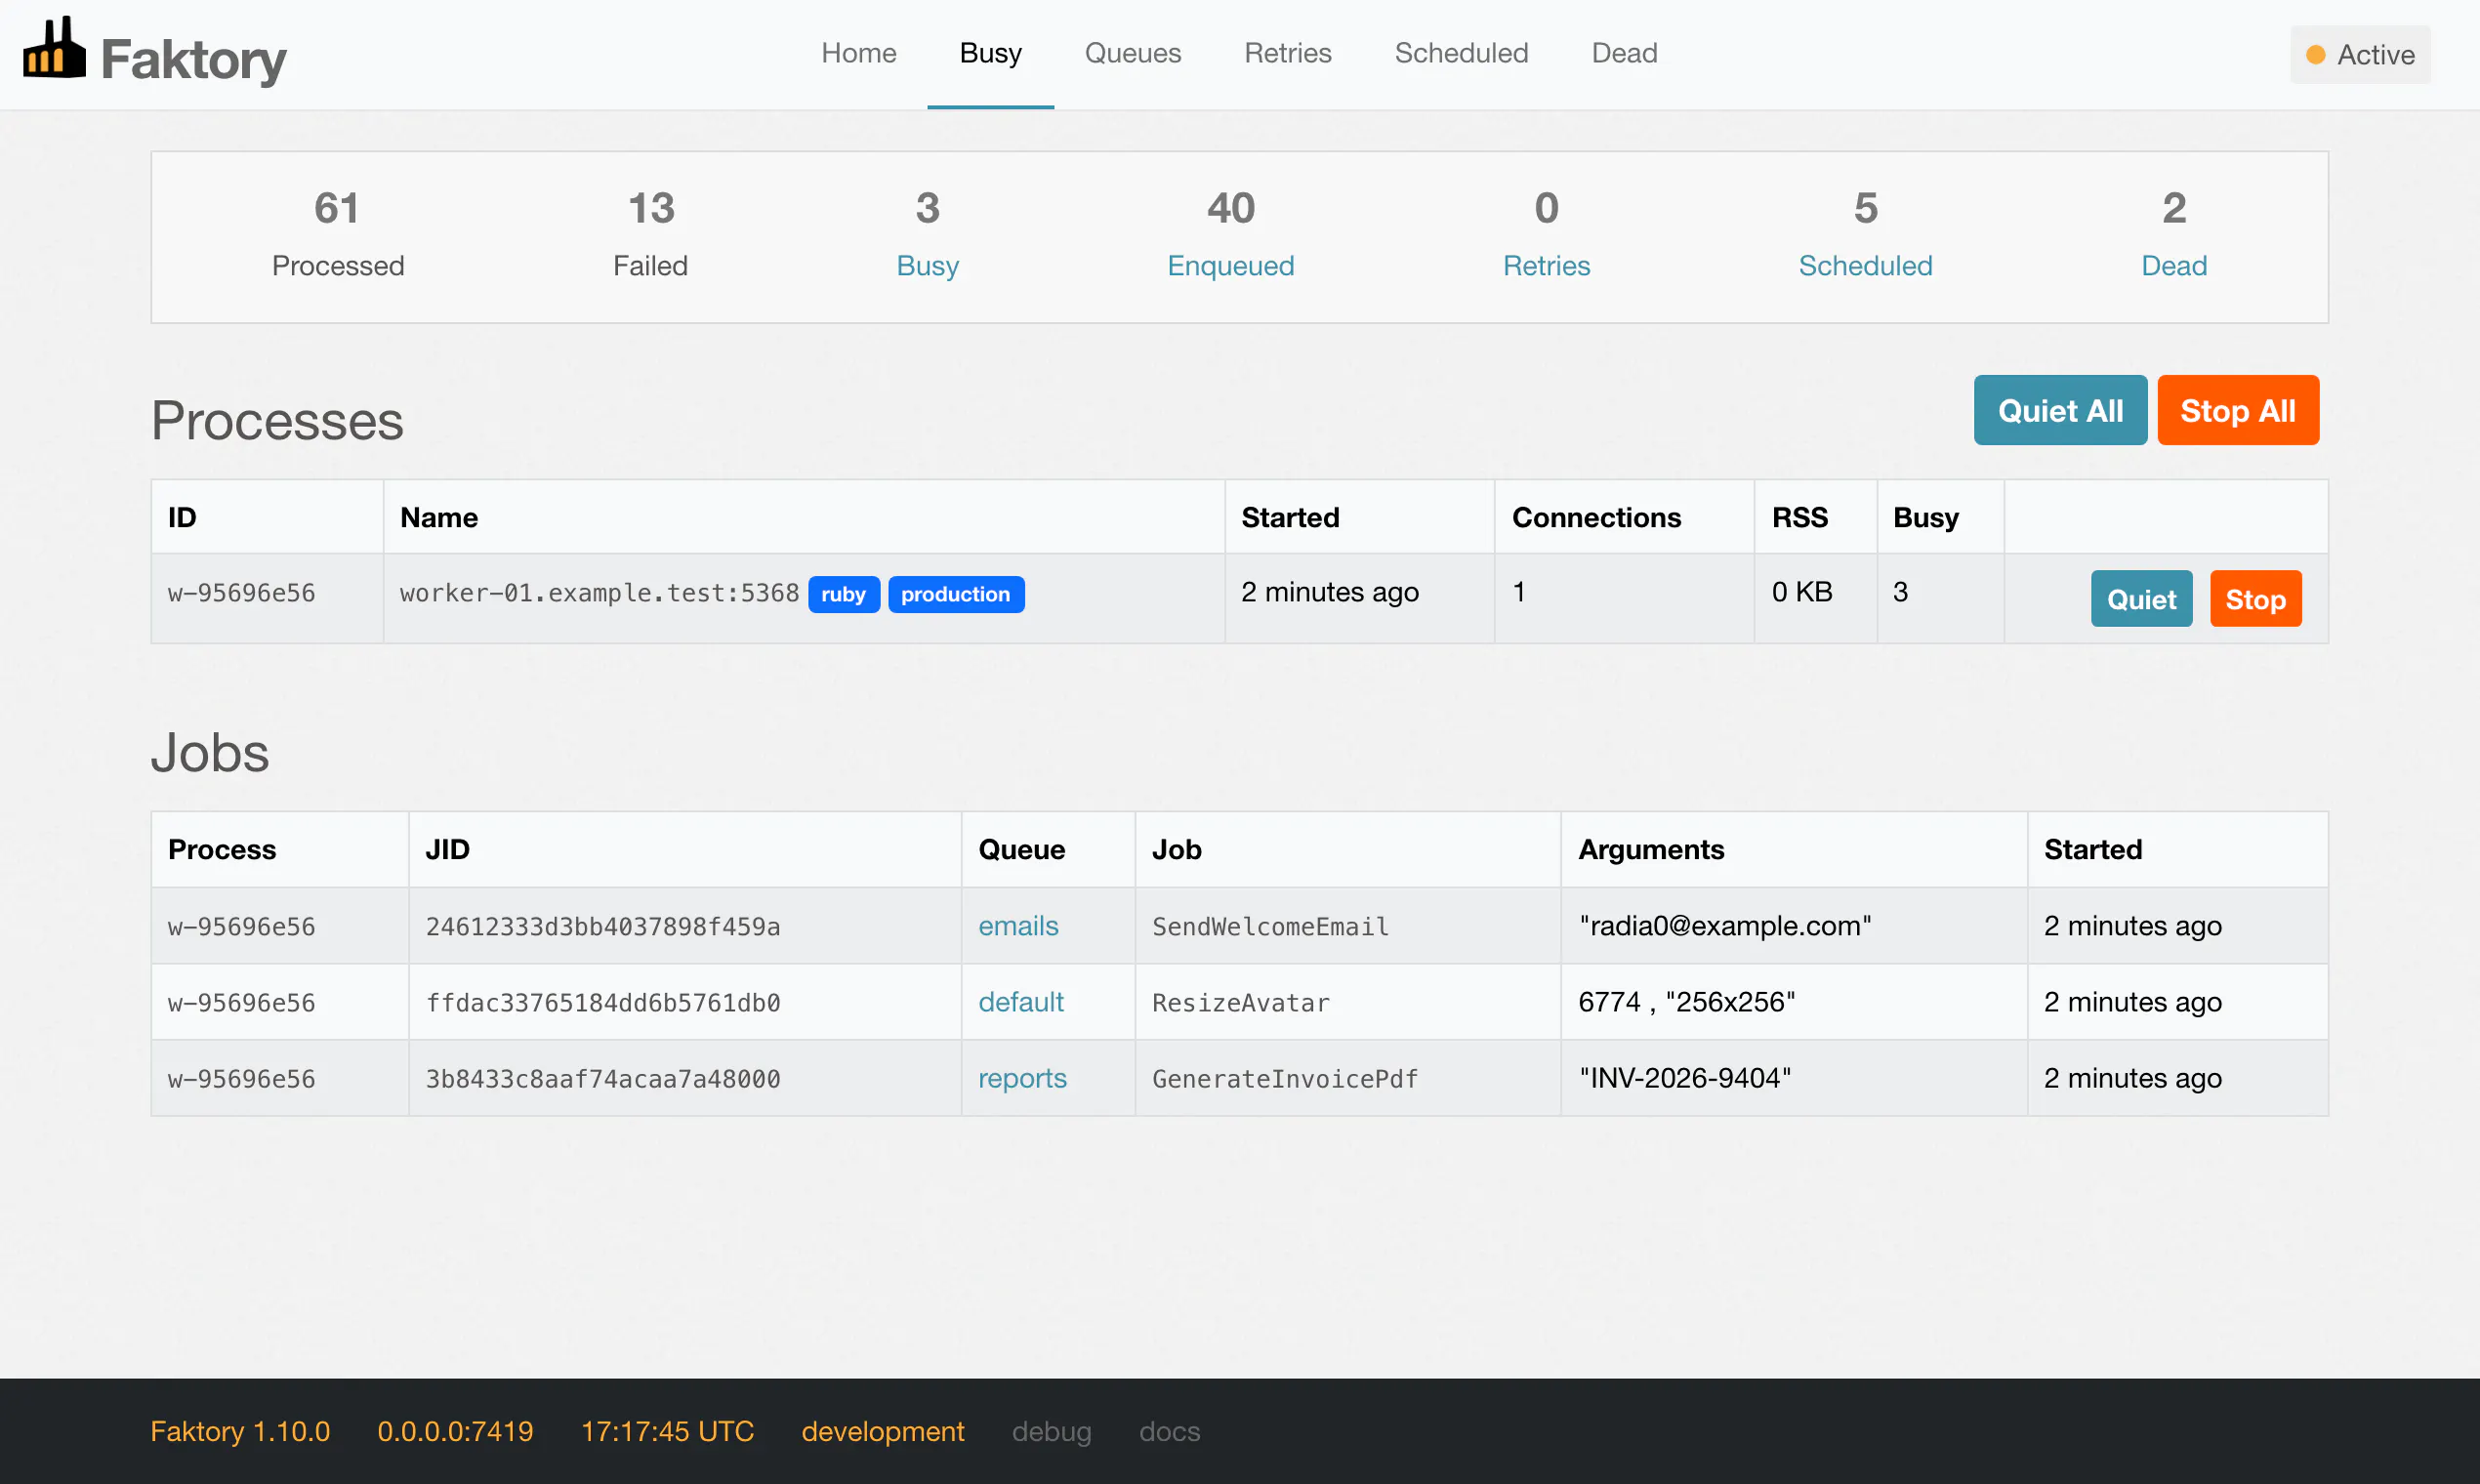Click the Faktory factory logo icon
Viewport: 2480px width, 1484px height.
tap(54, 48)
